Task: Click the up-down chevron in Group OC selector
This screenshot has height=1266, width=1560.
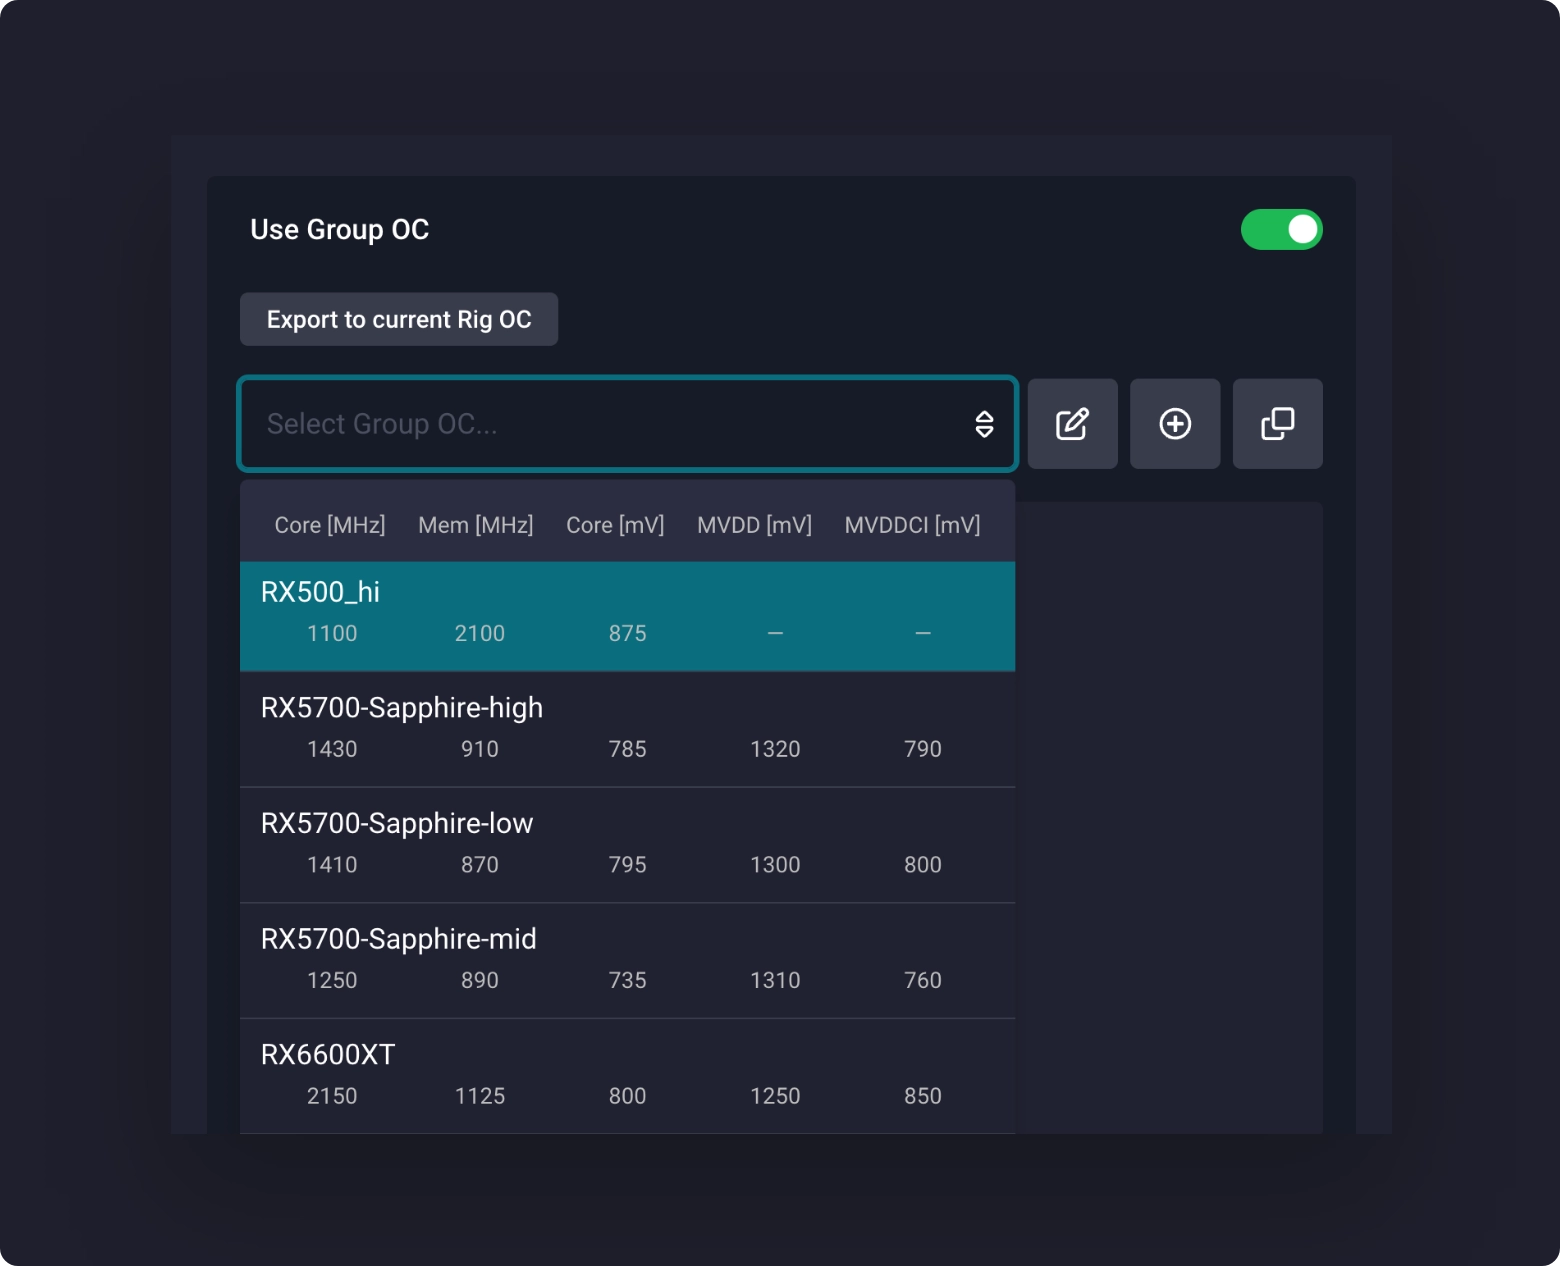Action: click(x=984, y=424)
